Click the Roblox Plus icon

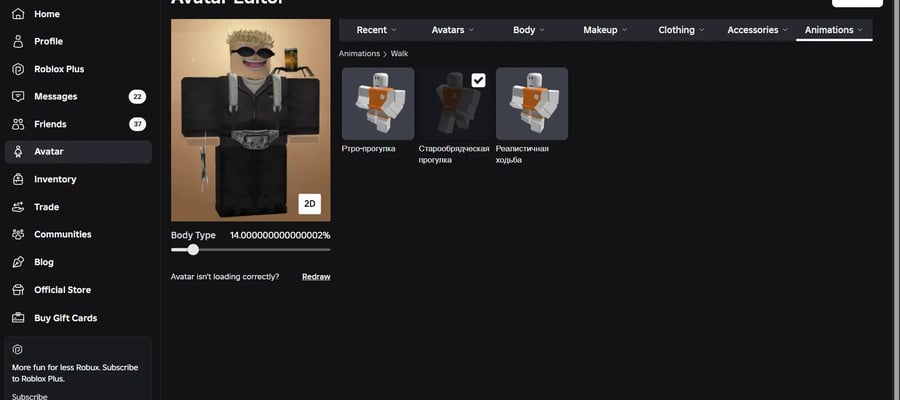coord(18,69)
